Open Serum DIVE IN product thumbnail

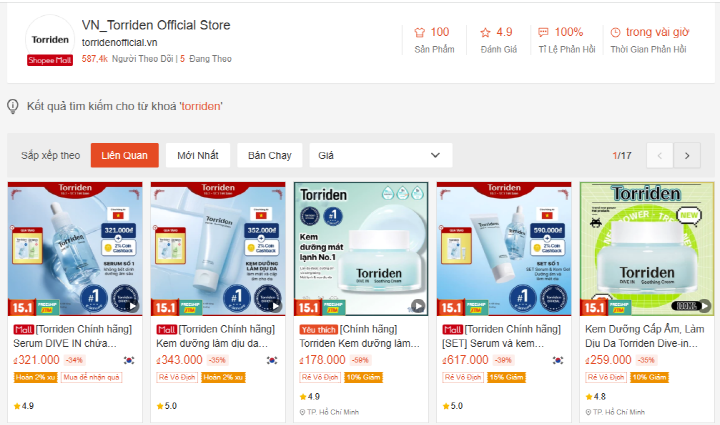75,249
